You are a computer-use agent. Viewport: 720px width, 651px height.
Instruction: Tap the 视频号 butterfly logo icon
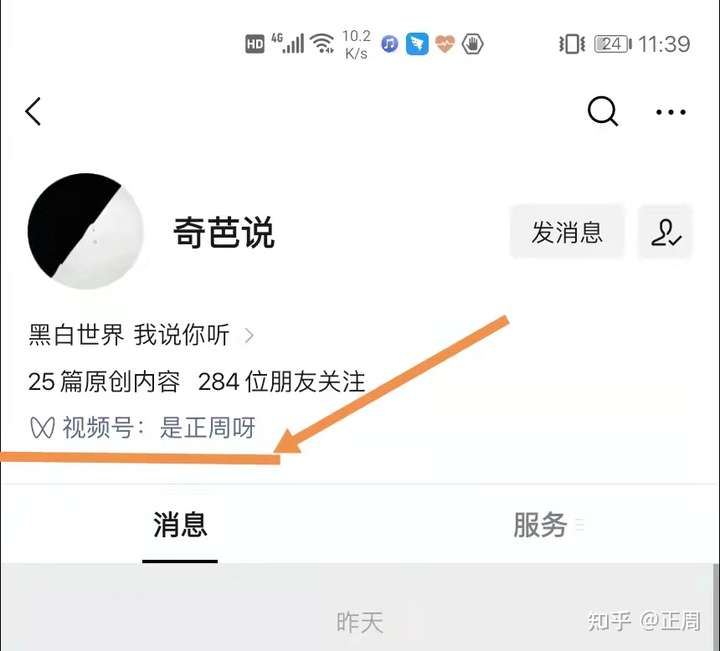pos(42,427)
